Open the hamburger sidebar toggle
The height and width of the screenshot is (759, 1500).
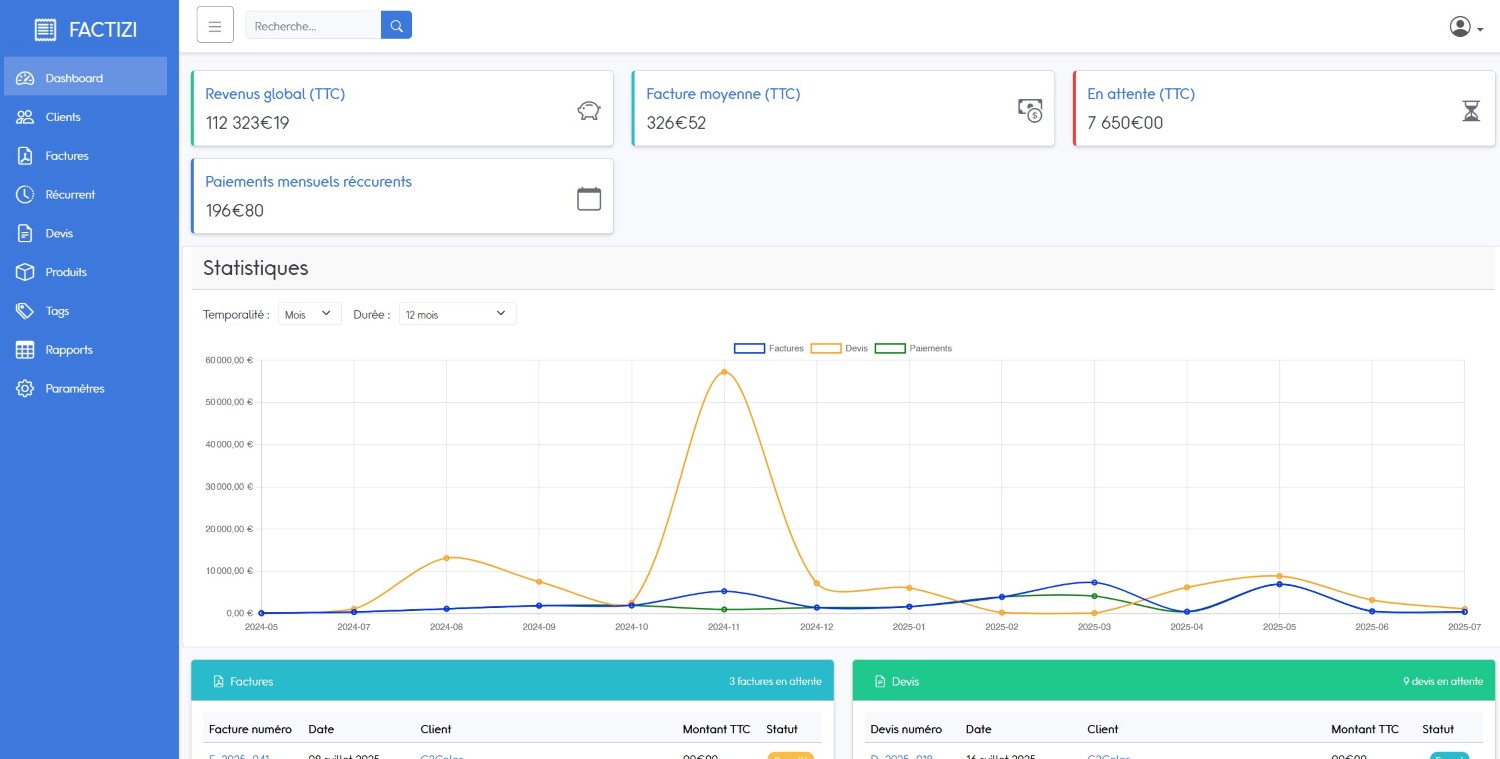click(215, 25)
